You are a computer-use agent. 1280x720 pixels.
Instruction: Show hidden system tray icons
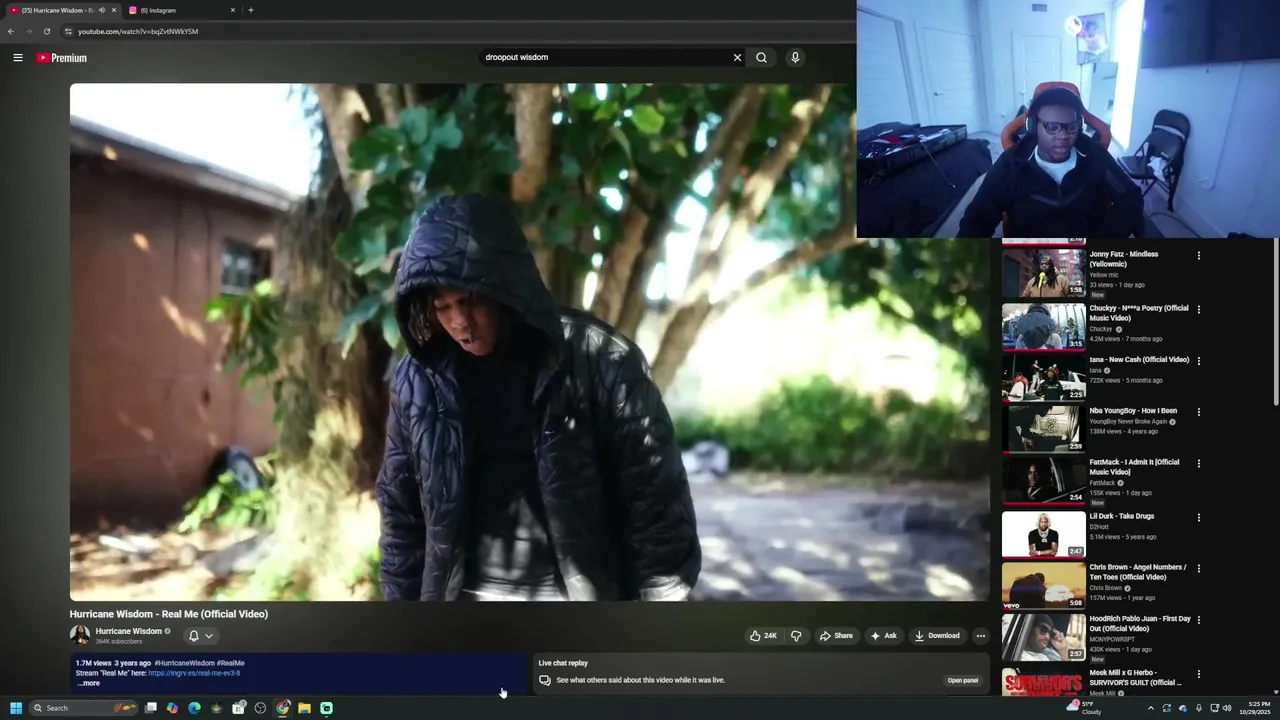coord(1150,708)
